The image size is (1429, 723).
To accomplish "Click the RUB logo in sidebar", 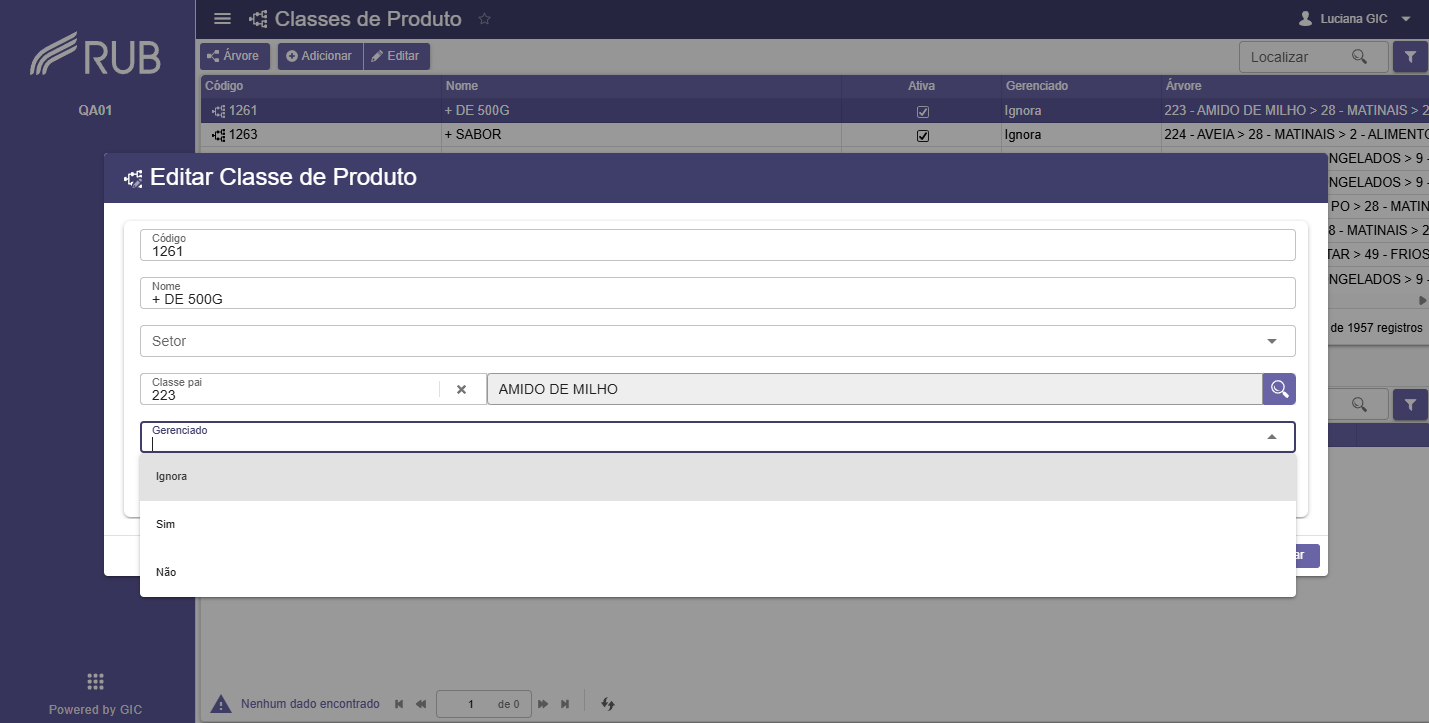I will pos(95,55).
